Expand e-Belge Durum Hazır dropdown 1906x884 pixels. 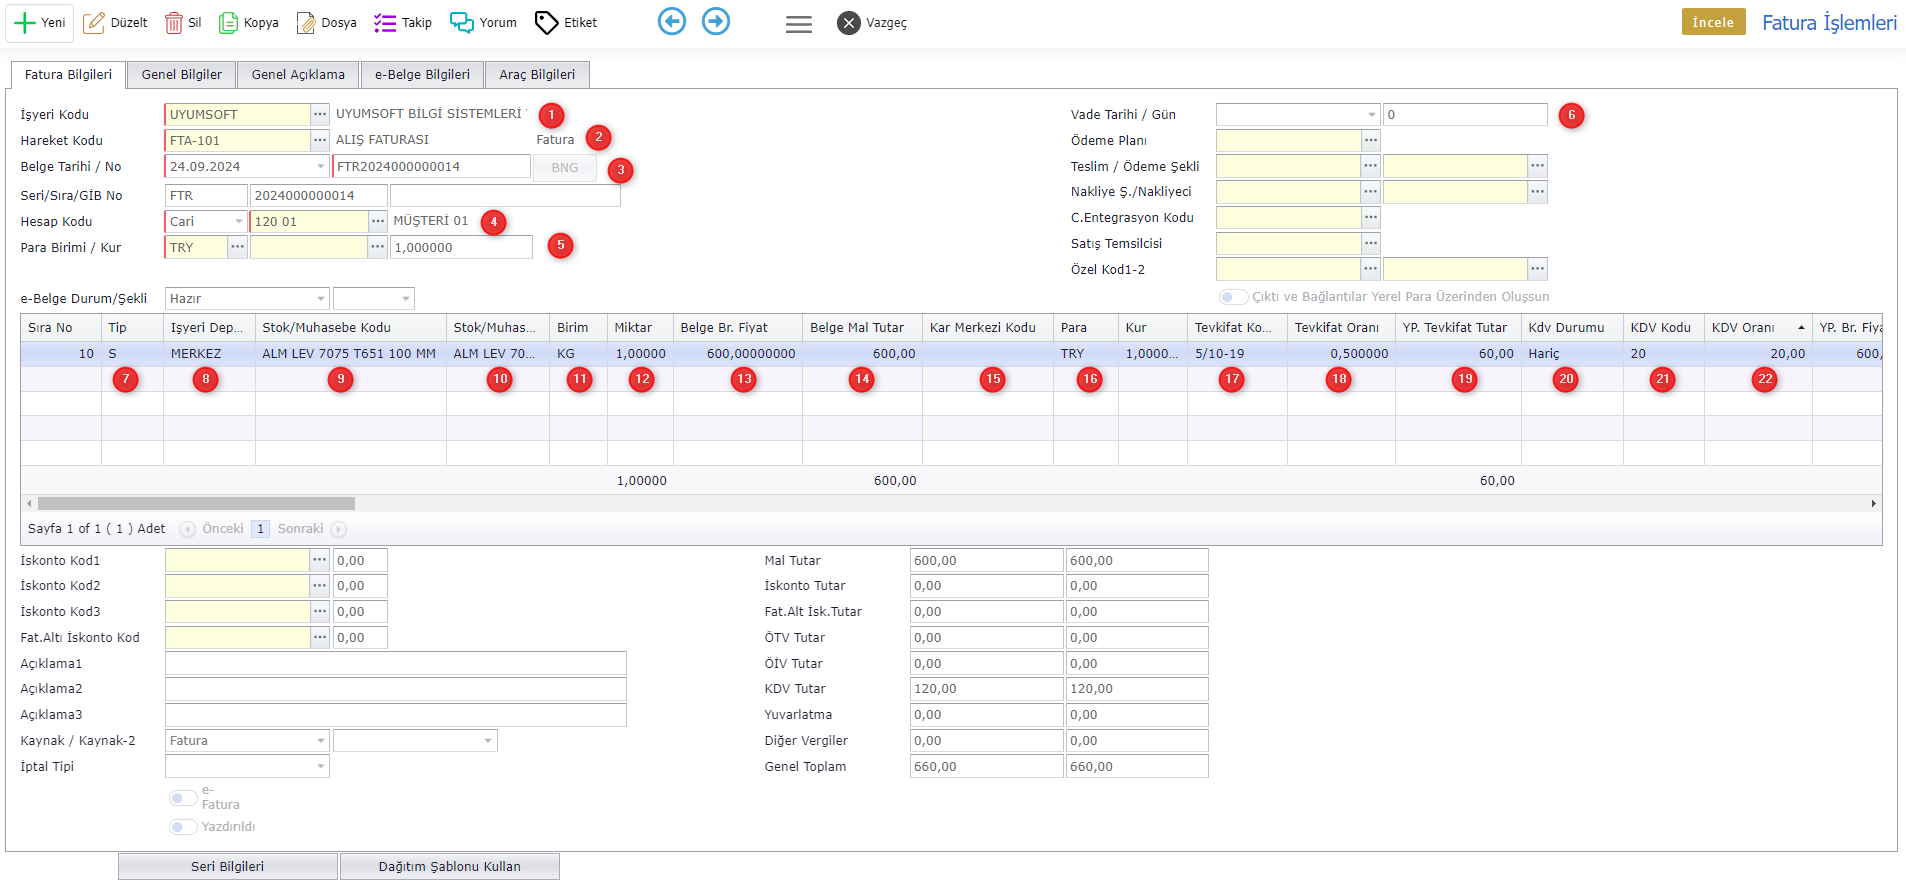coord(320,299)
